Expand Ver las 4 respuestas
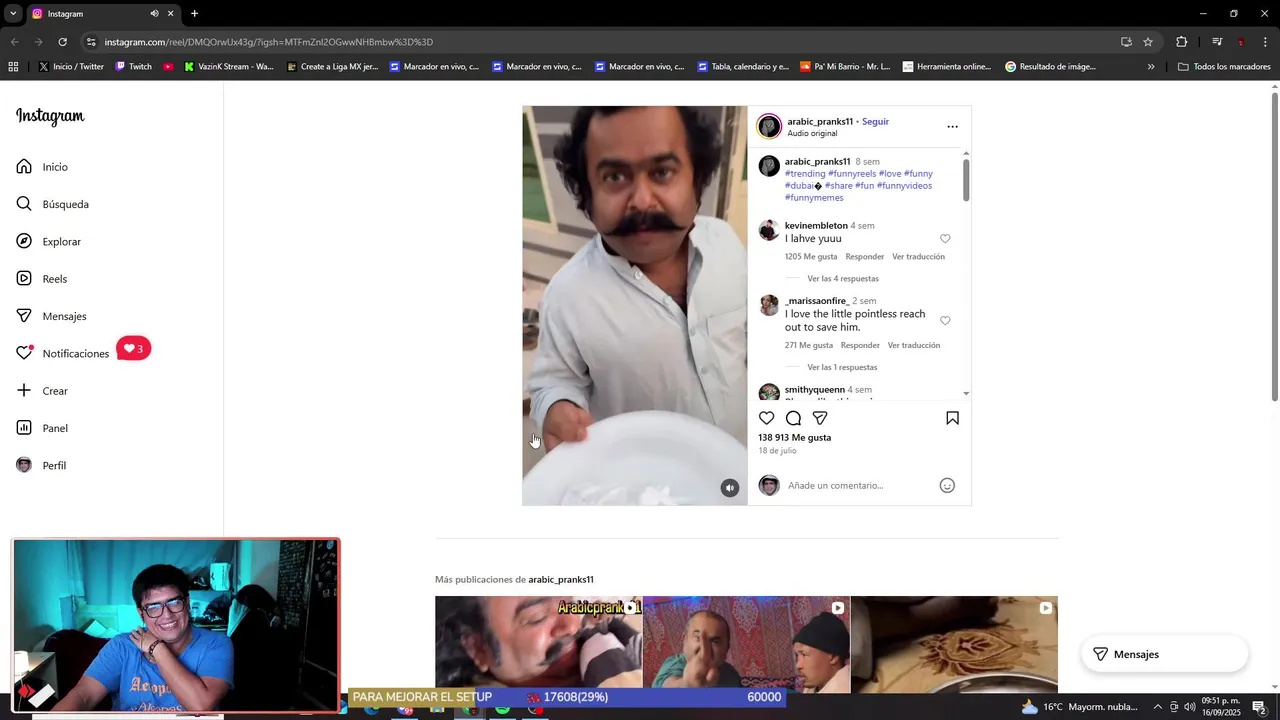The image size is (1280, 720). (x=843, y=279)
